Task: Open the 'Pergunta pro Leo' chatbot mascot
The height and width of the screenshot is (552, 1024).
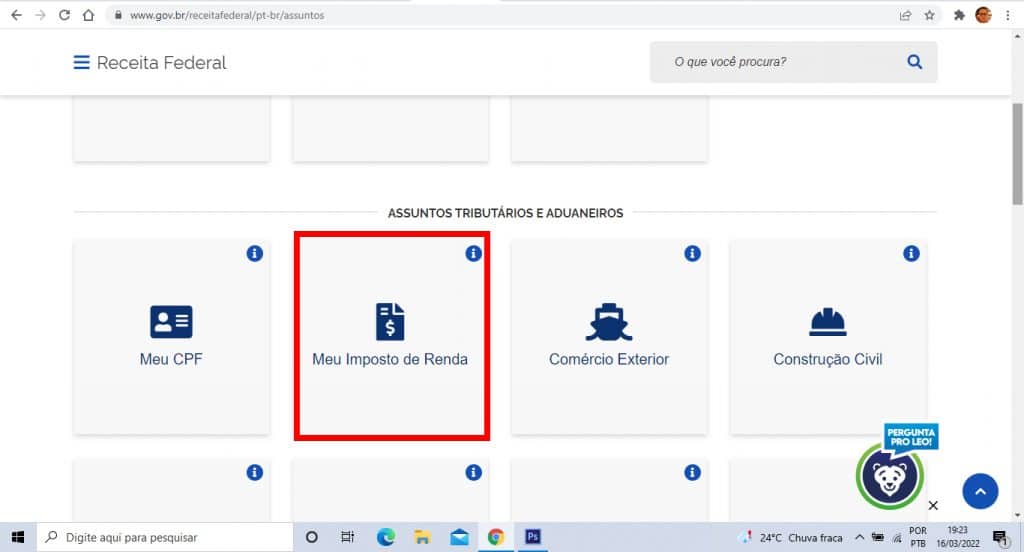Action: pos(890,476)
